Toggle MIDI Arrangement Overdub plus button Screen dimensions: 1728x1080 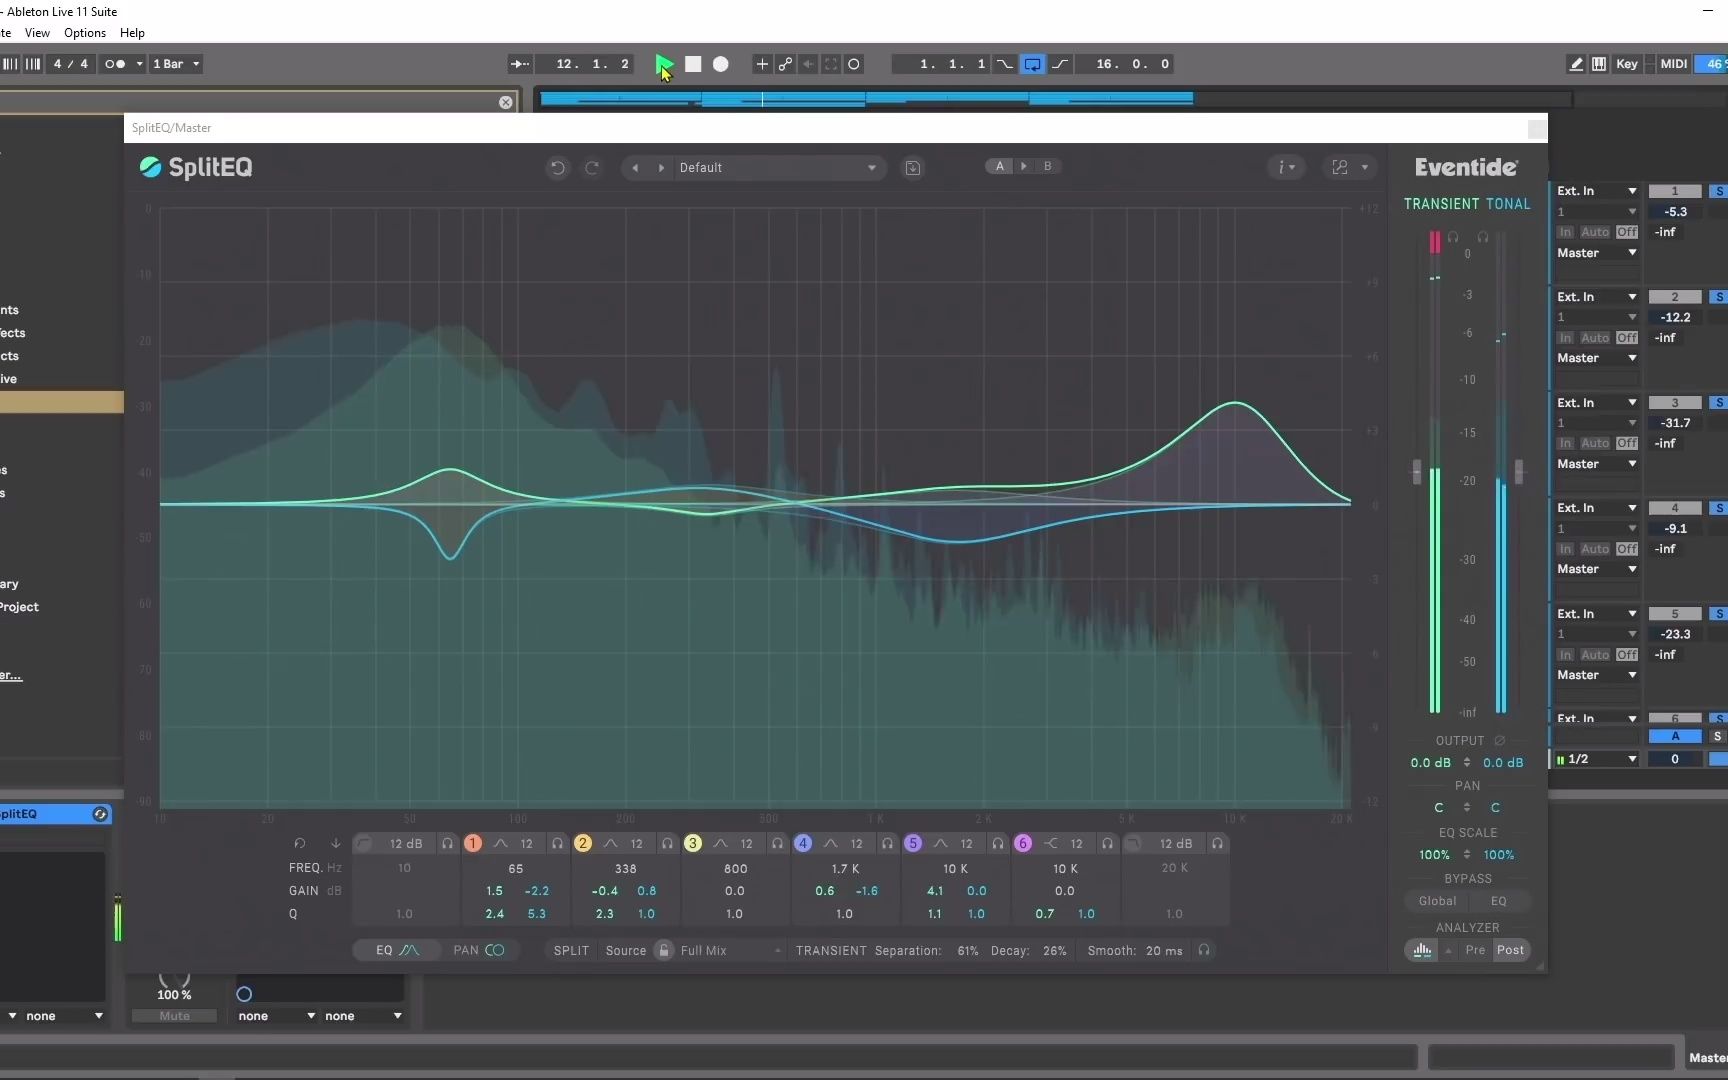(762, 64)
